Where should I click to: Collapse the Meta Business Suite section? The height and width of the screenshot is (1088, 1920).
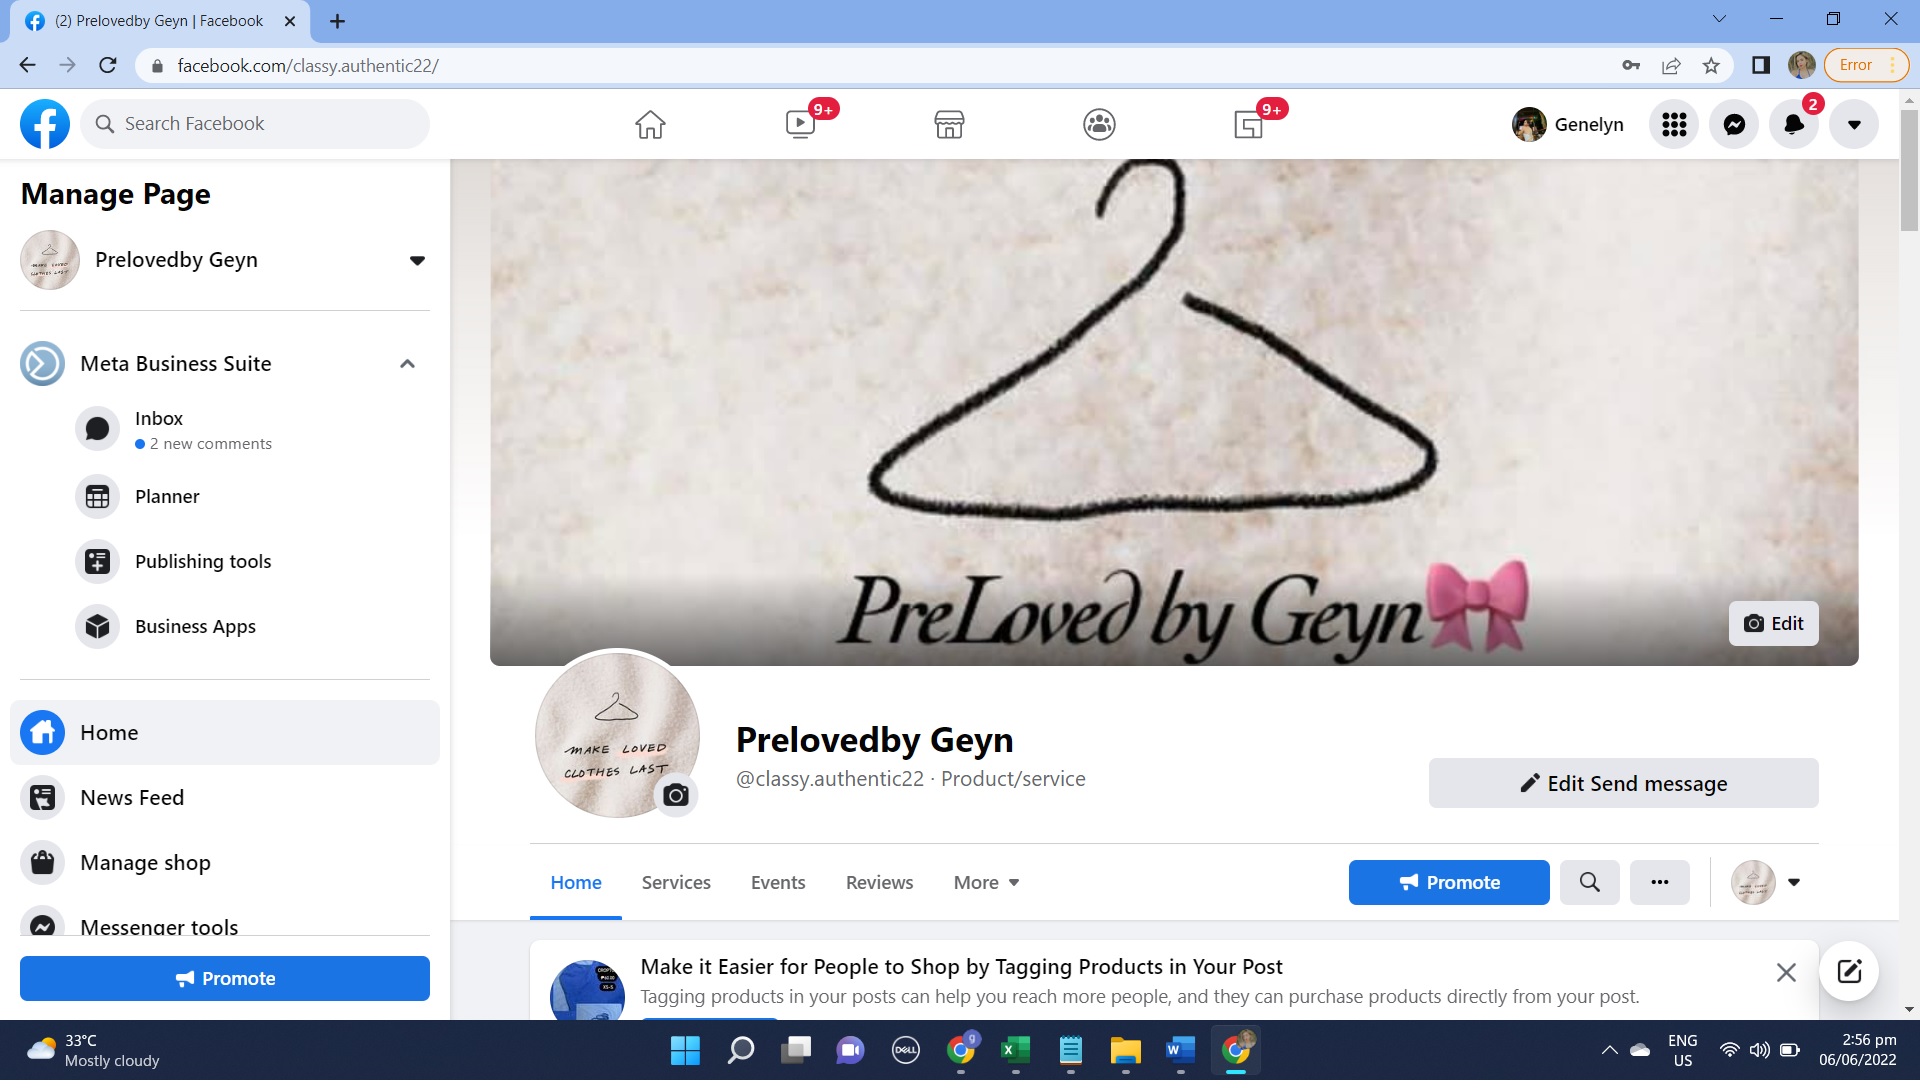407,364
